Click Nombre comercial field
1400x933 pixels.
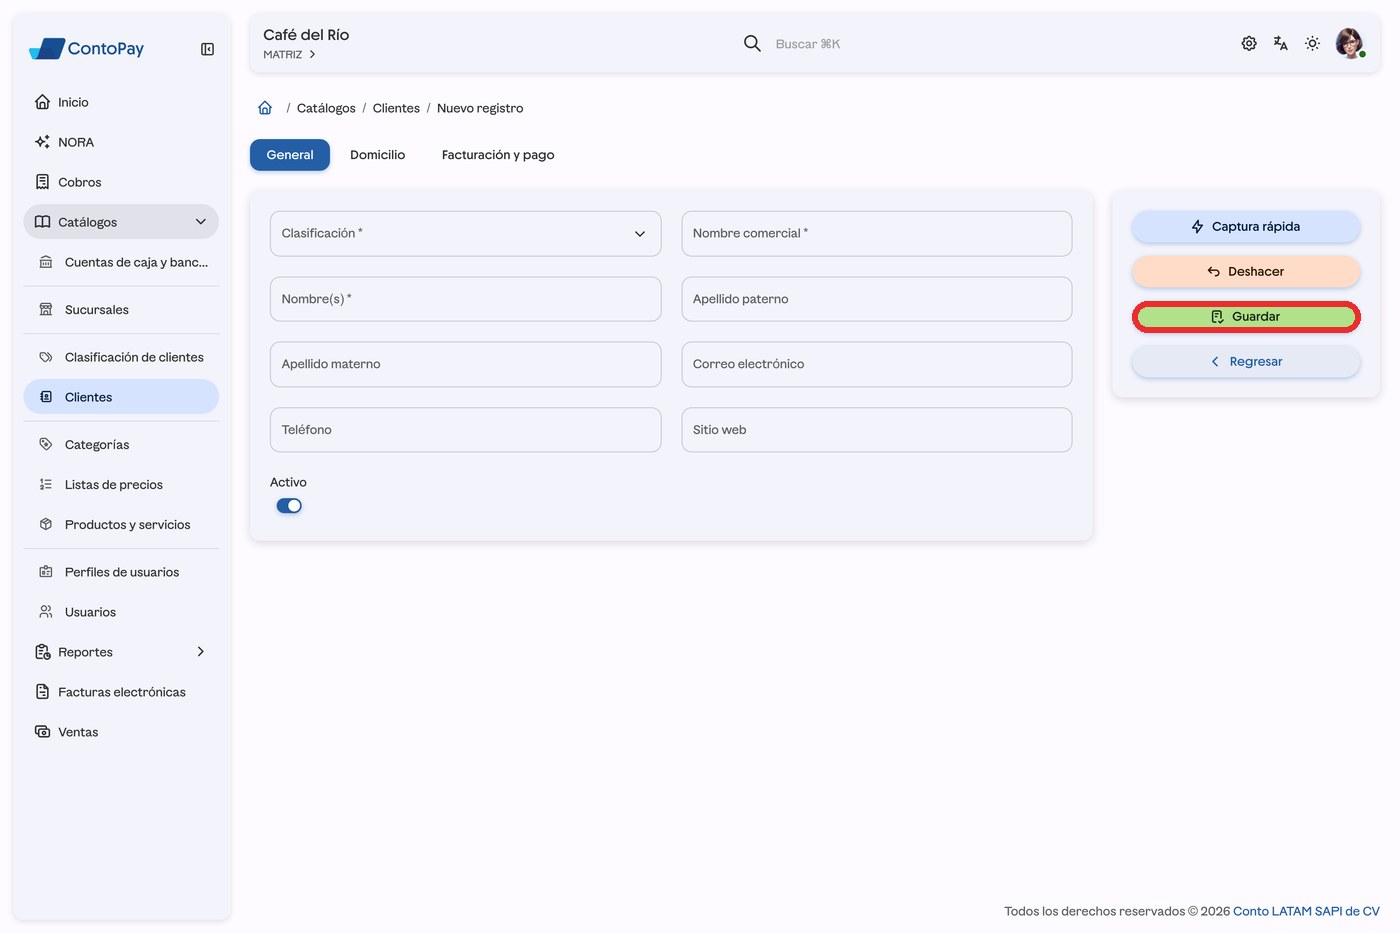tap(877, 233)
